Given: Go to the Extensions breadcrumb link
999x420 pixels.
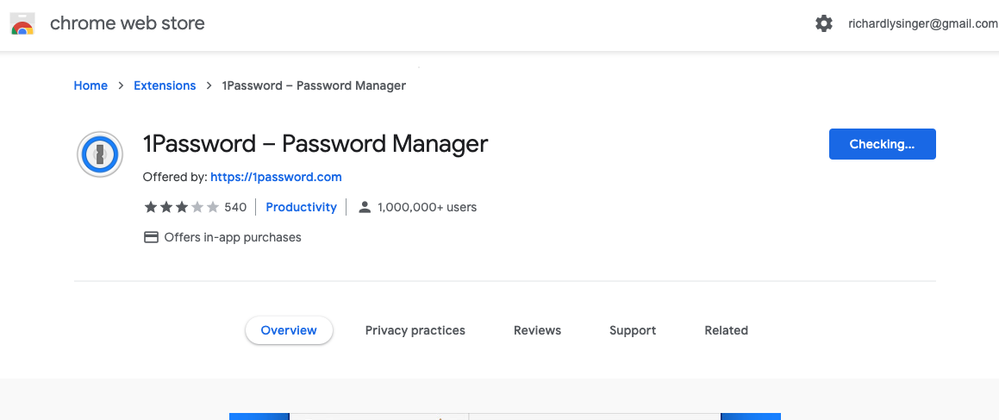Looking at the screenshot, I should 165,86.
